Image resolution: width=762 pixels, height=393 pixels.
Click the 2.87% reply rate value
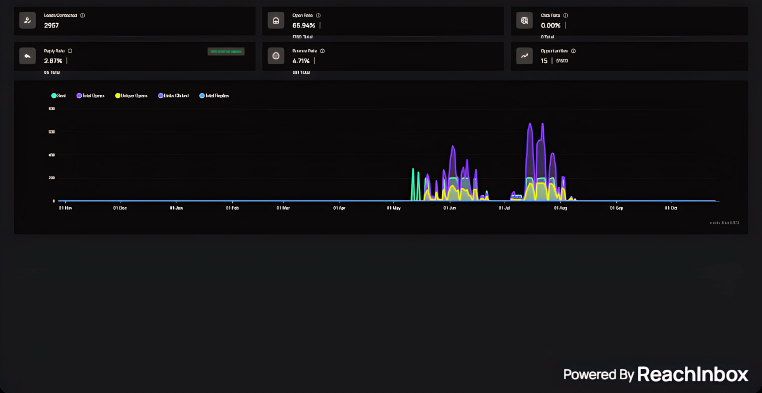pyautogui.click(x=53, y=61)
